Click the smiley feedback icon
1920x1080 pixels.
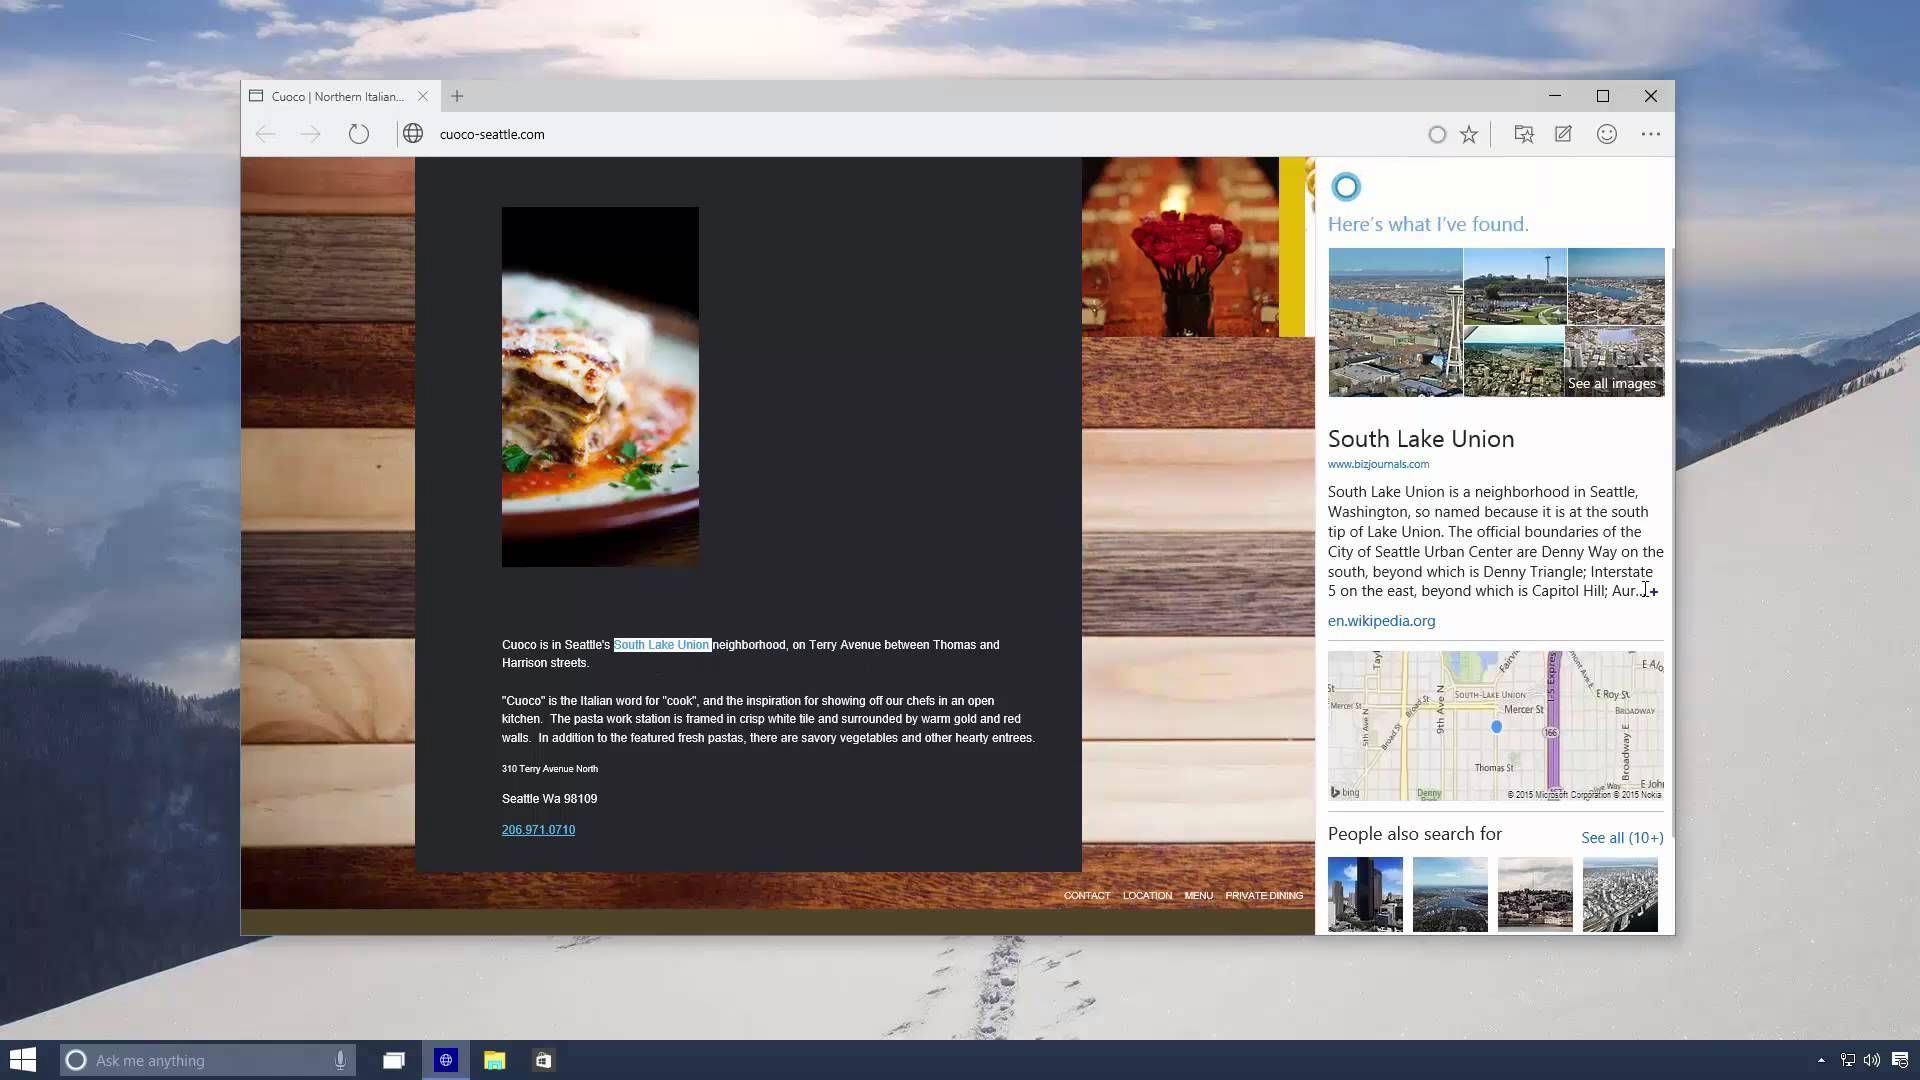[1606, 134]
